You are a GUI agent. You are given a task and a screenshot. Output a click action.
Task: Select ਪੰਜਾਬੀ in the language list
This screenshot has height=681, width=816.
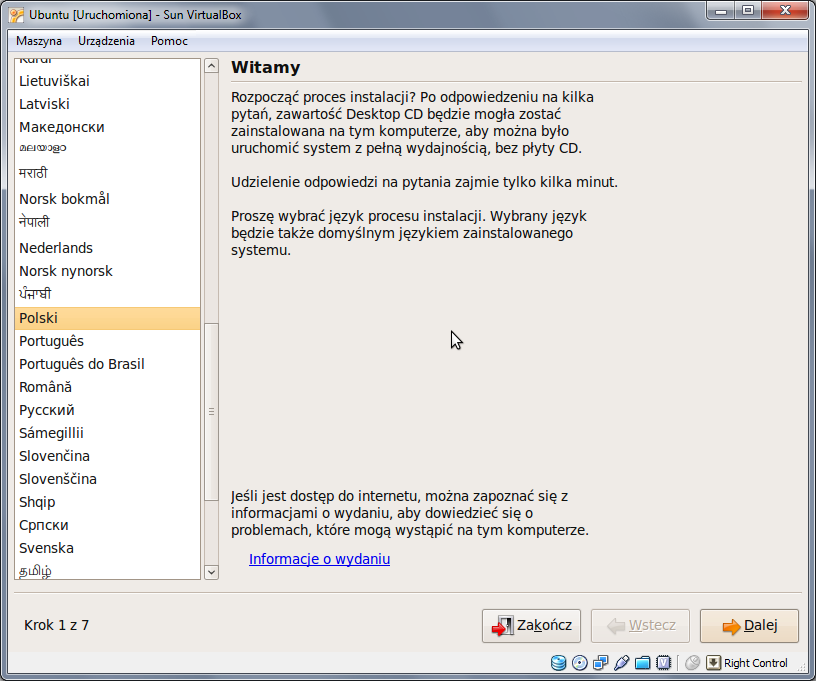click(x=107, y=294)
